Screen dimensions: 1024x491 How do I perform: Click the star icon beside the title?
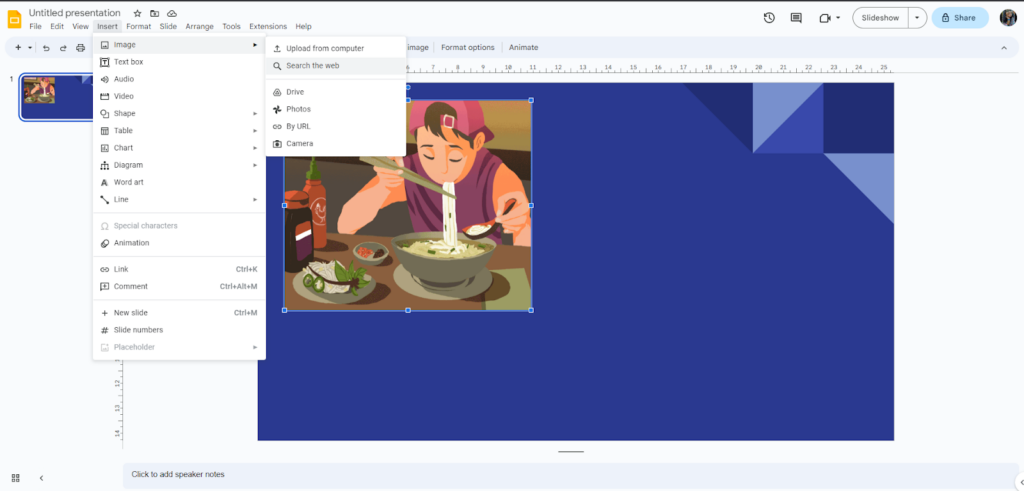tap(138, 13)
